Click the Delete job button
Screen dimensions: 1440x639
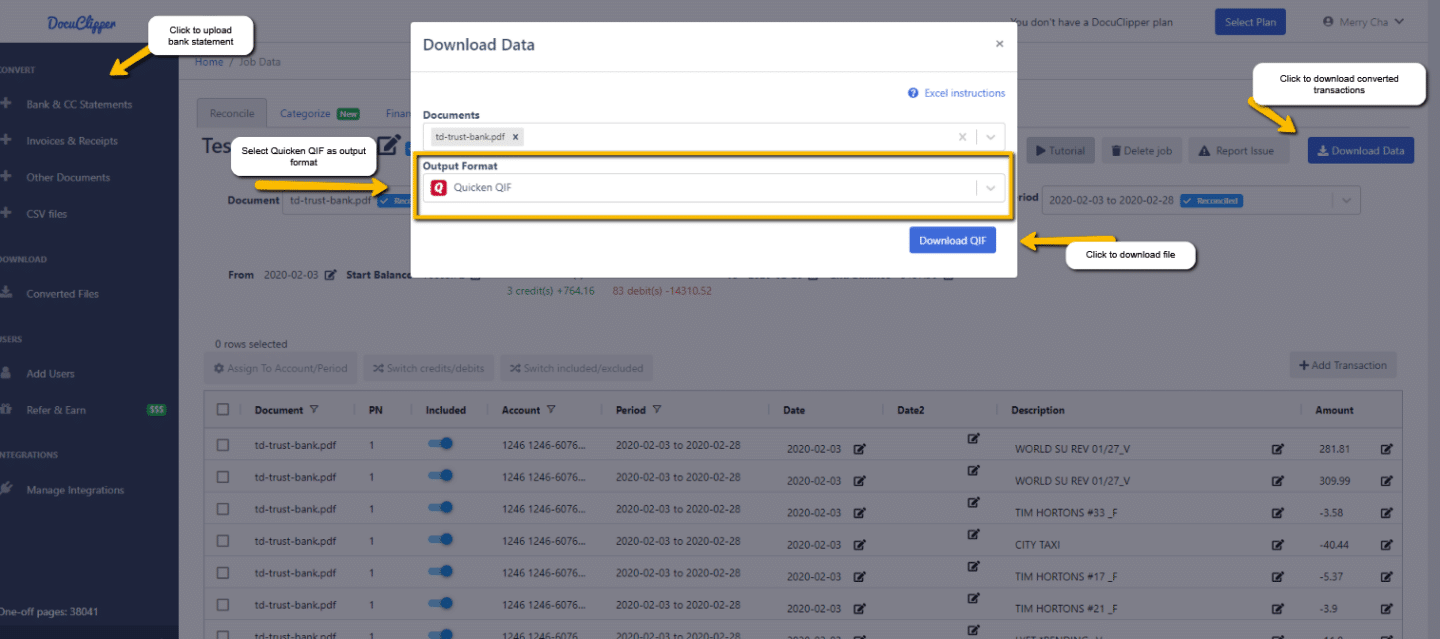(x=1142, y=151)
